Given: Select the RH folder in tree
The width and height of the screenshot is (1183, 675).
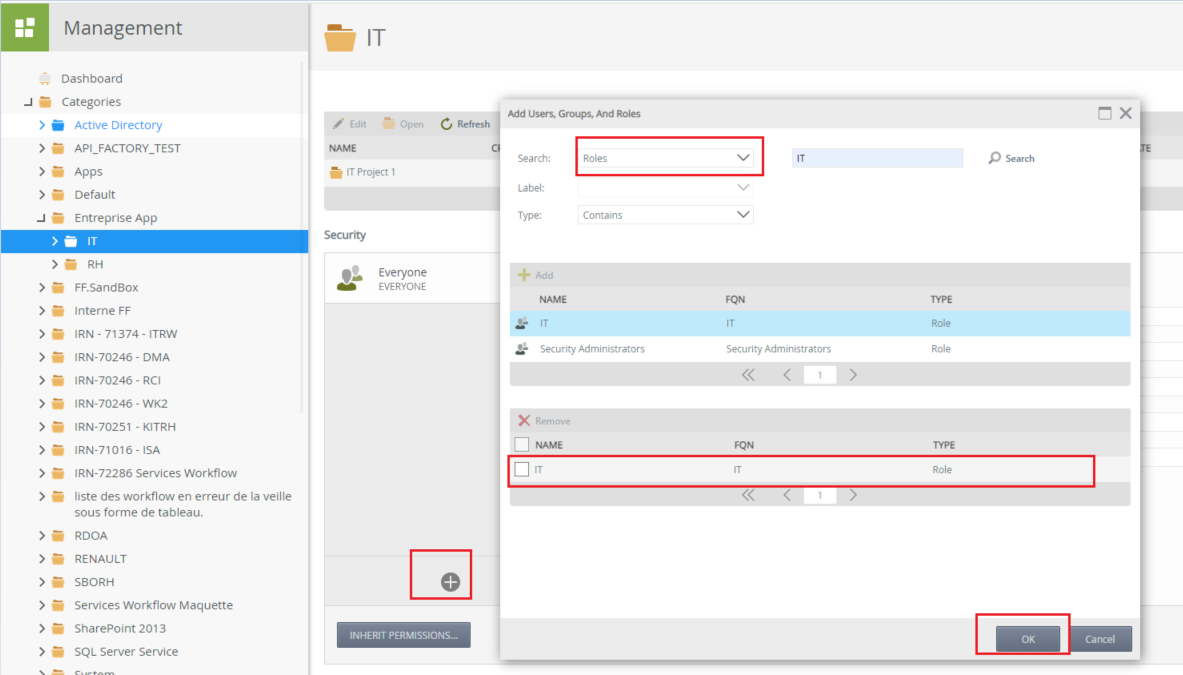Looking at the screenshot, I should [x=95, y=264].
